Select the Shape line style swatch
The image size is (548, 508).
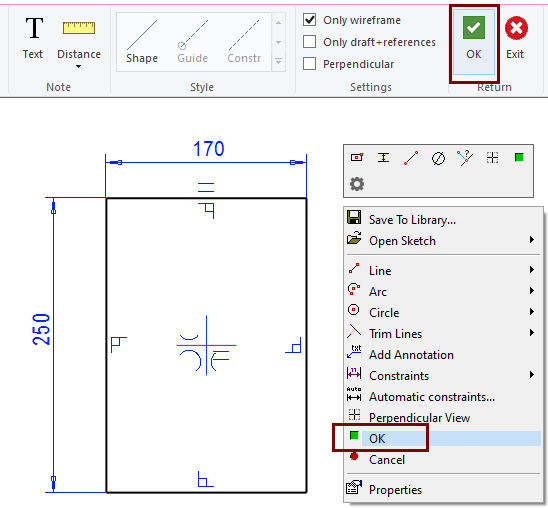point(142,42)
